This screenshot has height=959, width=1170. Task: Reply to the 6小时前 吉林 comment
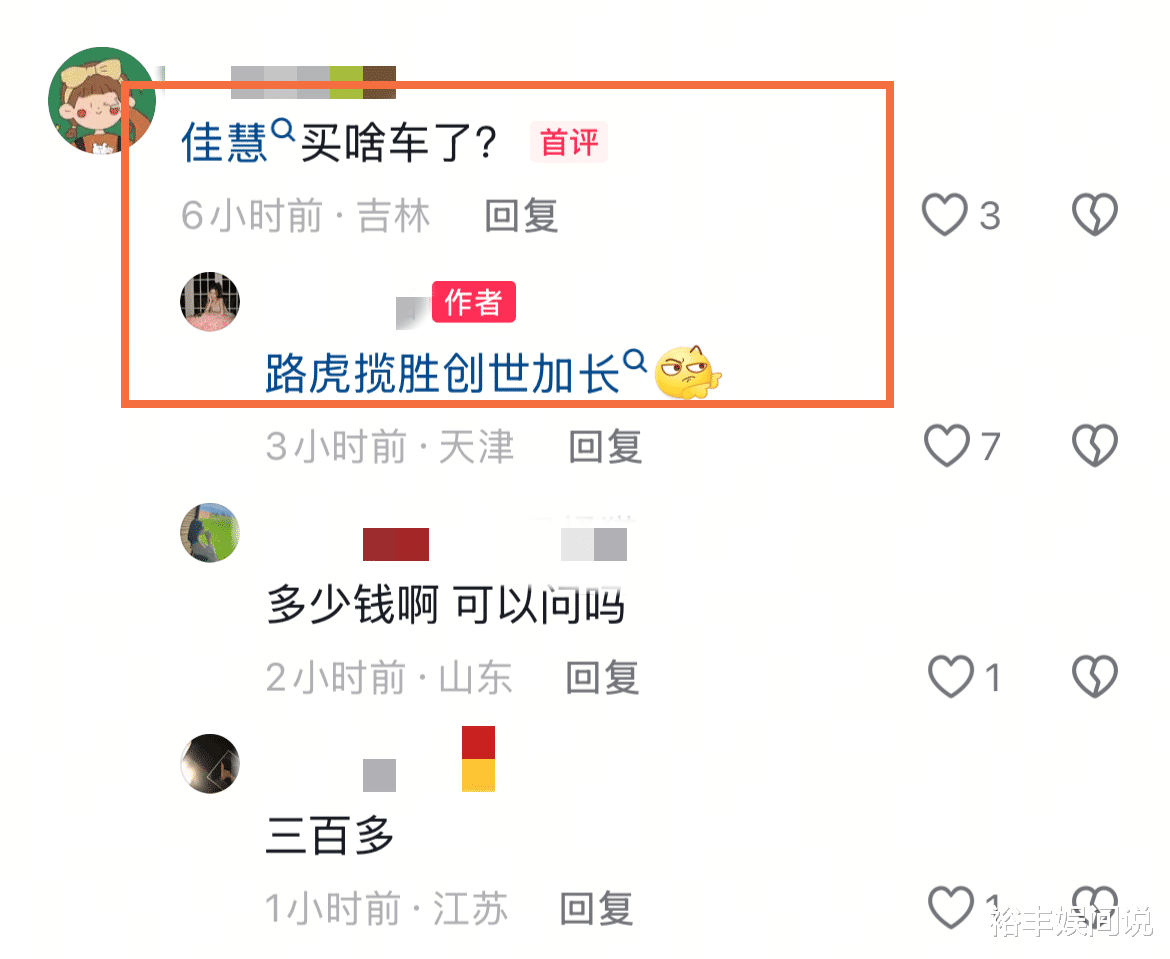[521, 216]
